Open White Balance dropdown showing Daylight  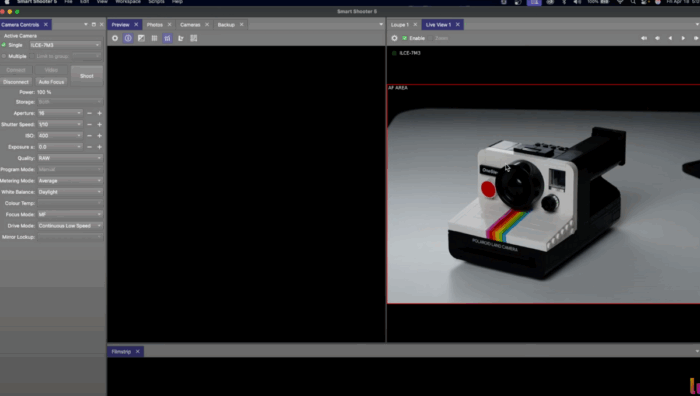[x=70, y=192]
